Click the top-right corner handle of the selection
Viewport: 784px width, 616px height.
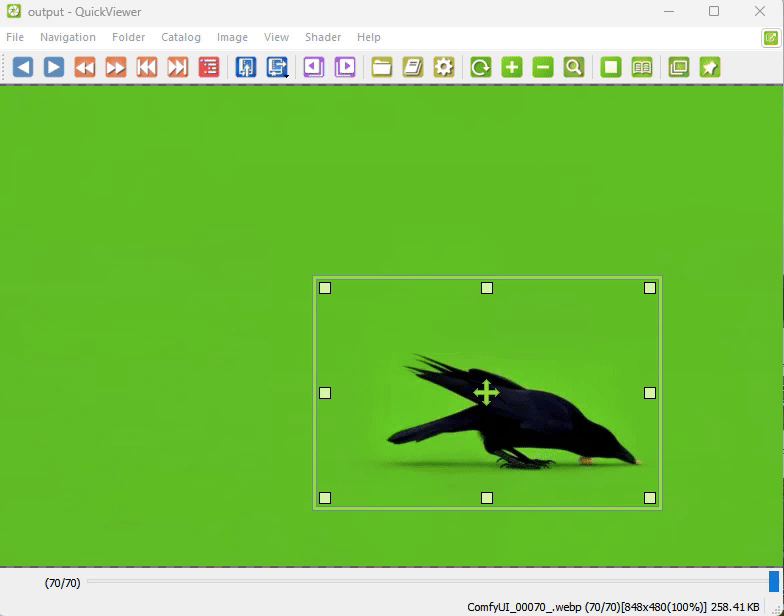(650, 288)
